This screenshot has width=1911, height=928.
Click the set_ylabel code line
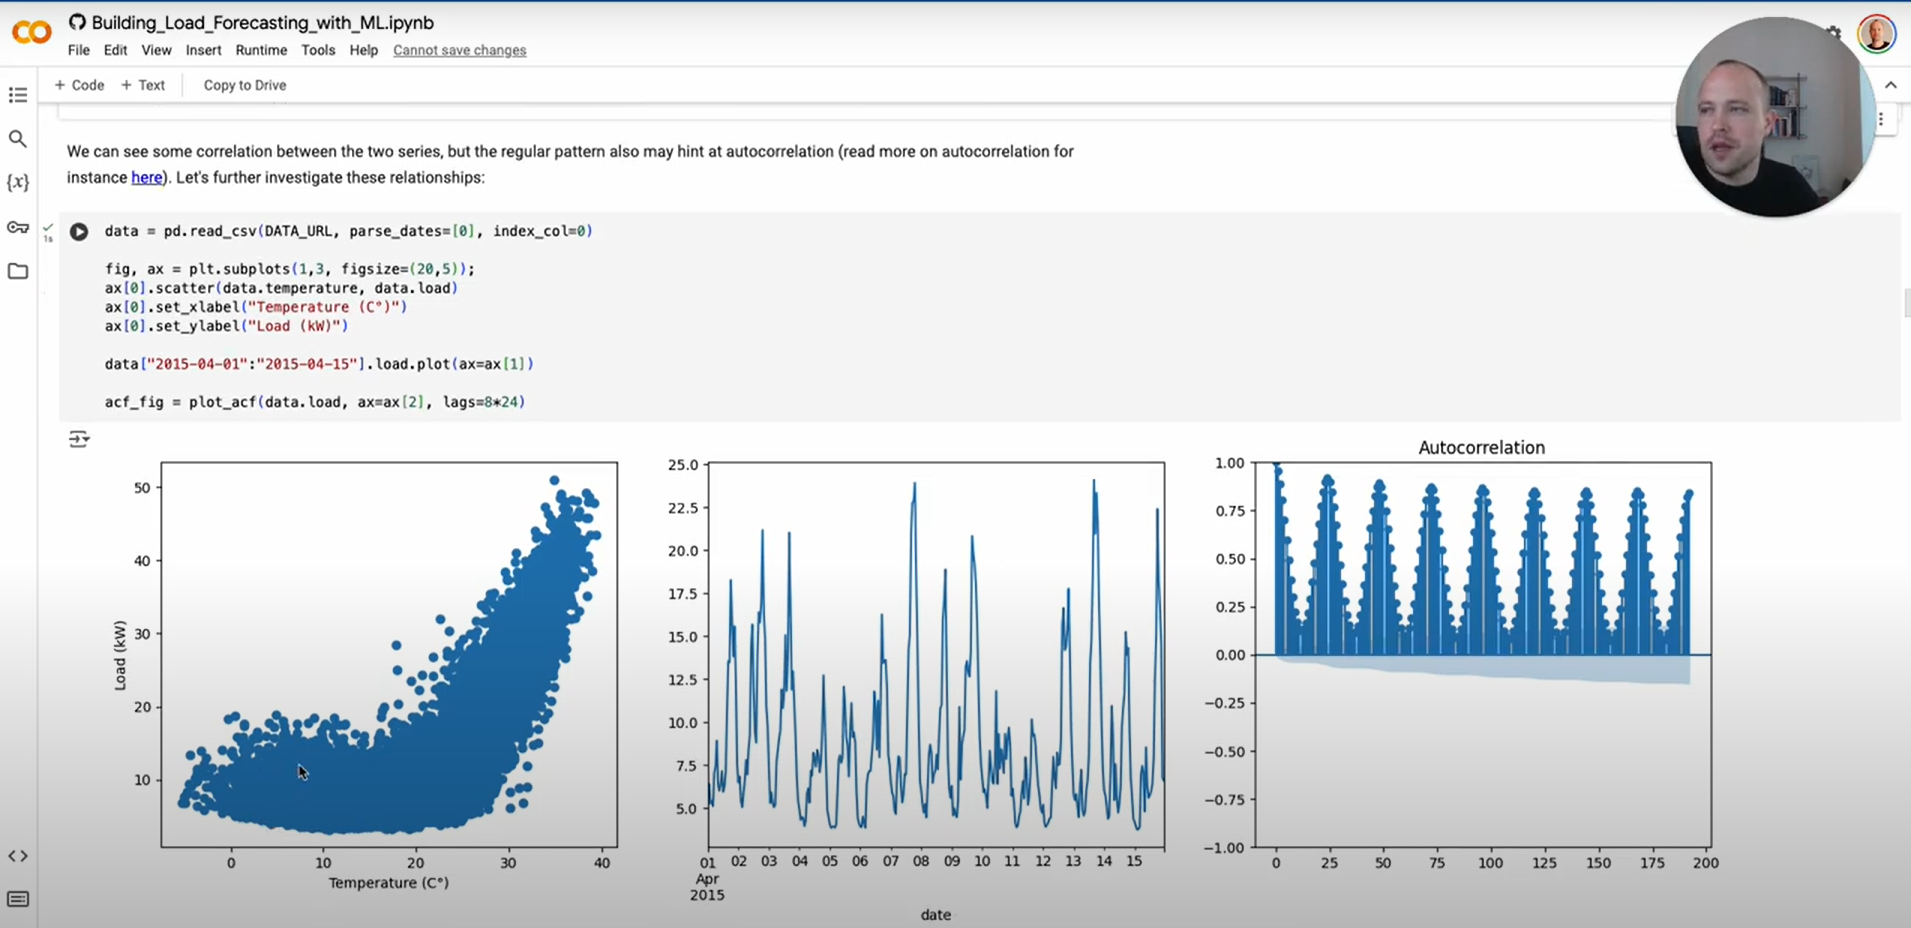pyautogui.click(x=227, y=326)
